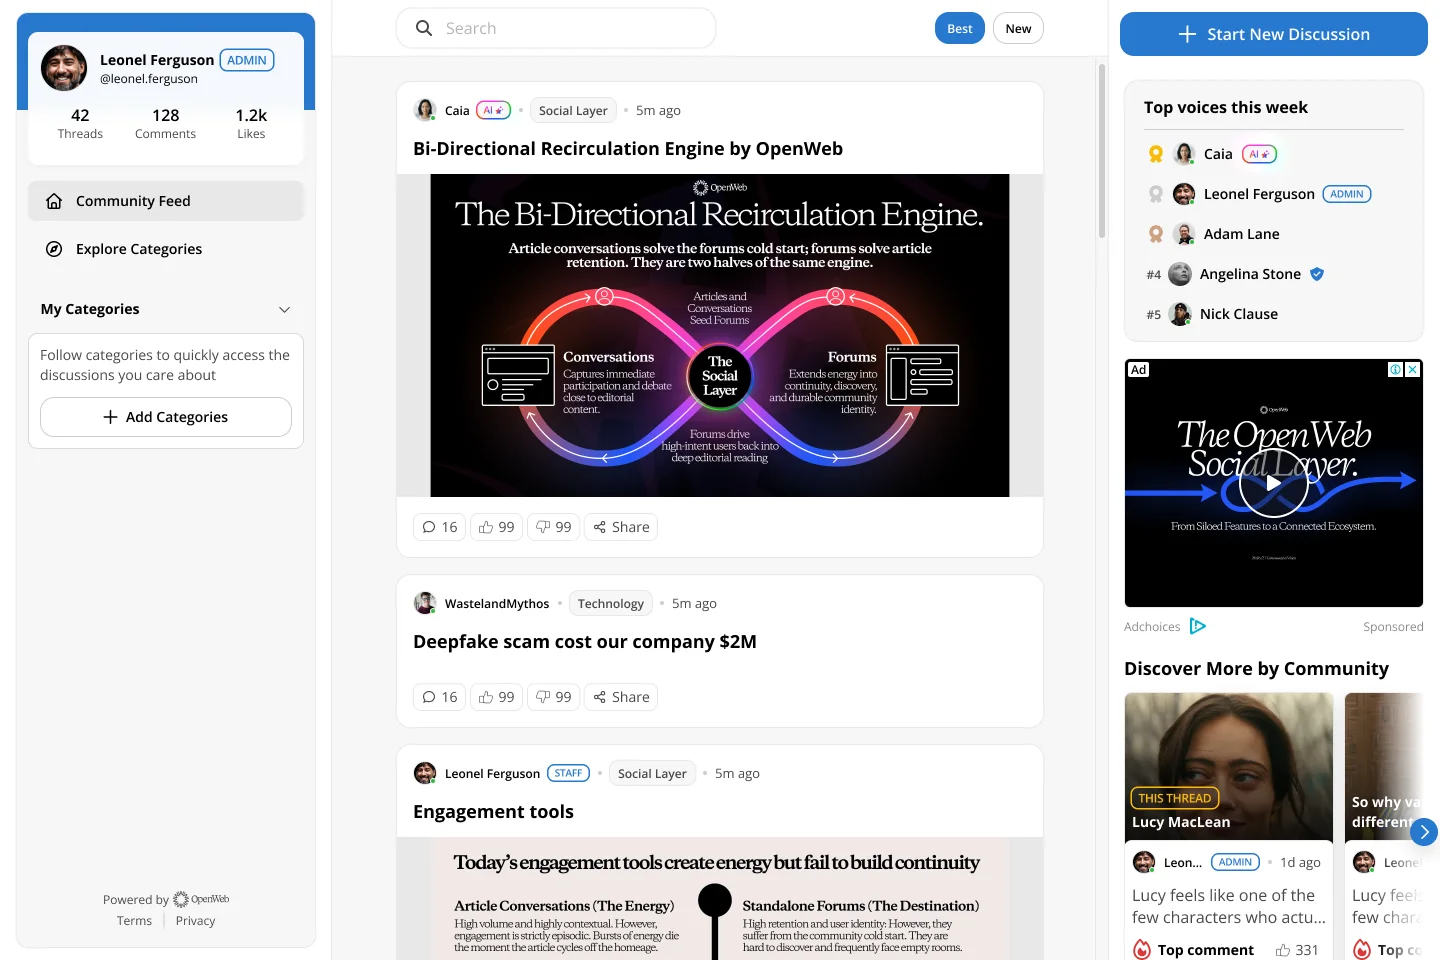Viewport: 1440px width, 960px height.
Task: Open the Terms link
Action: click(134, 921)
